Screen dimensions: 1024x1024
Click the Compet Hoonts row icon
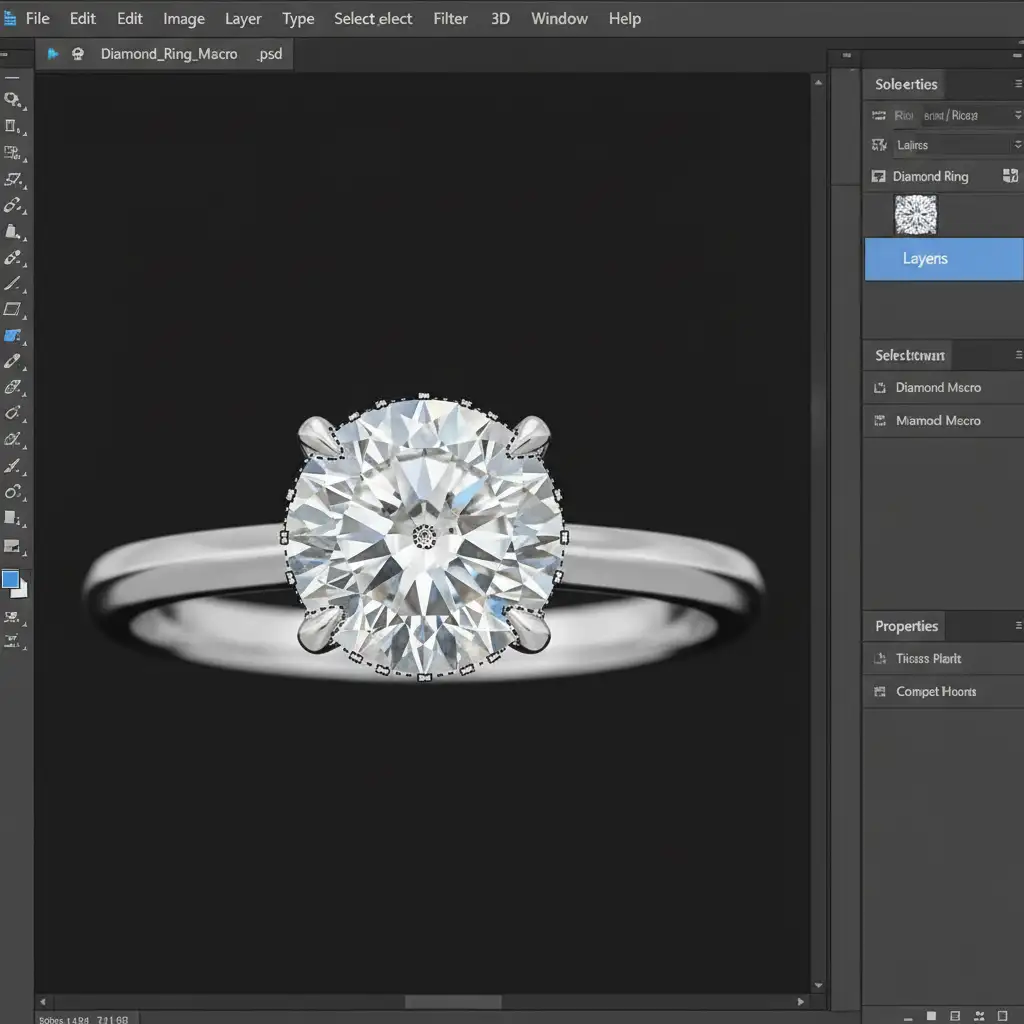(880, 692)
